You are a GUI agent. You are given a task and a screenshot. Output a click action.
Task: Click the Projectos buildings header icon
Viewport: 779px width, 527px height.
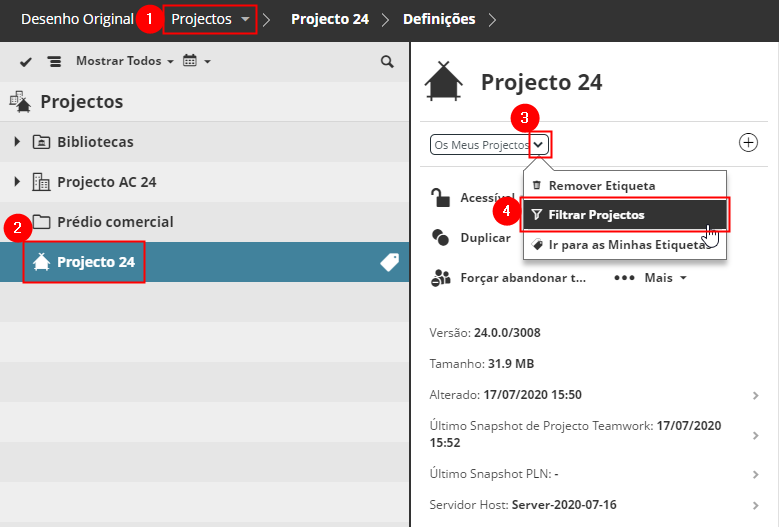click(x=20, y=101)
